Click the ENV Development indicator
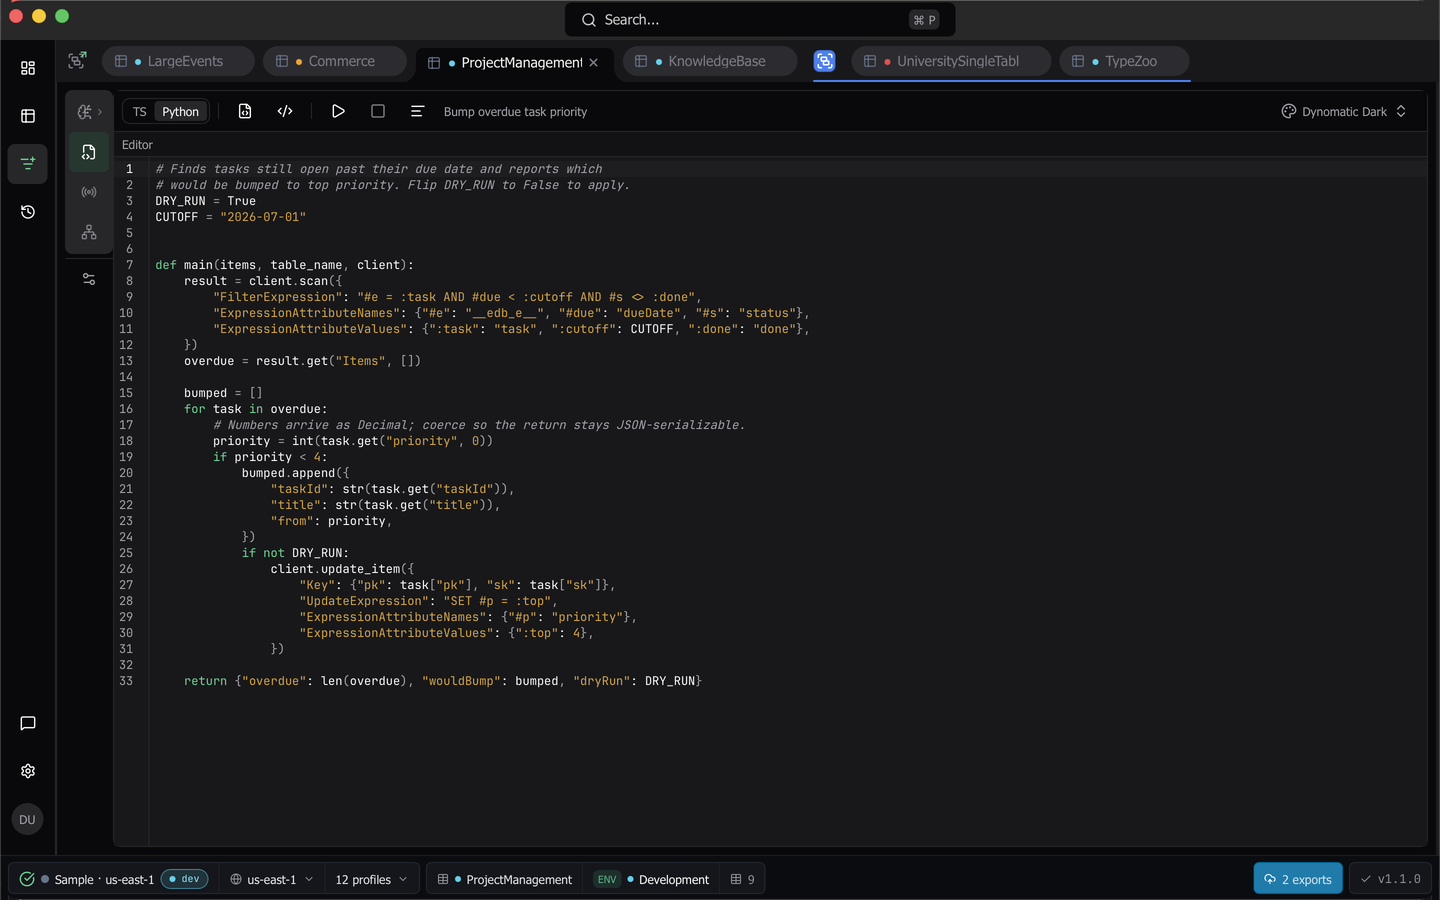Image resolution: width=1440 pixels, height=900 pixels. (x=652, y=879)
